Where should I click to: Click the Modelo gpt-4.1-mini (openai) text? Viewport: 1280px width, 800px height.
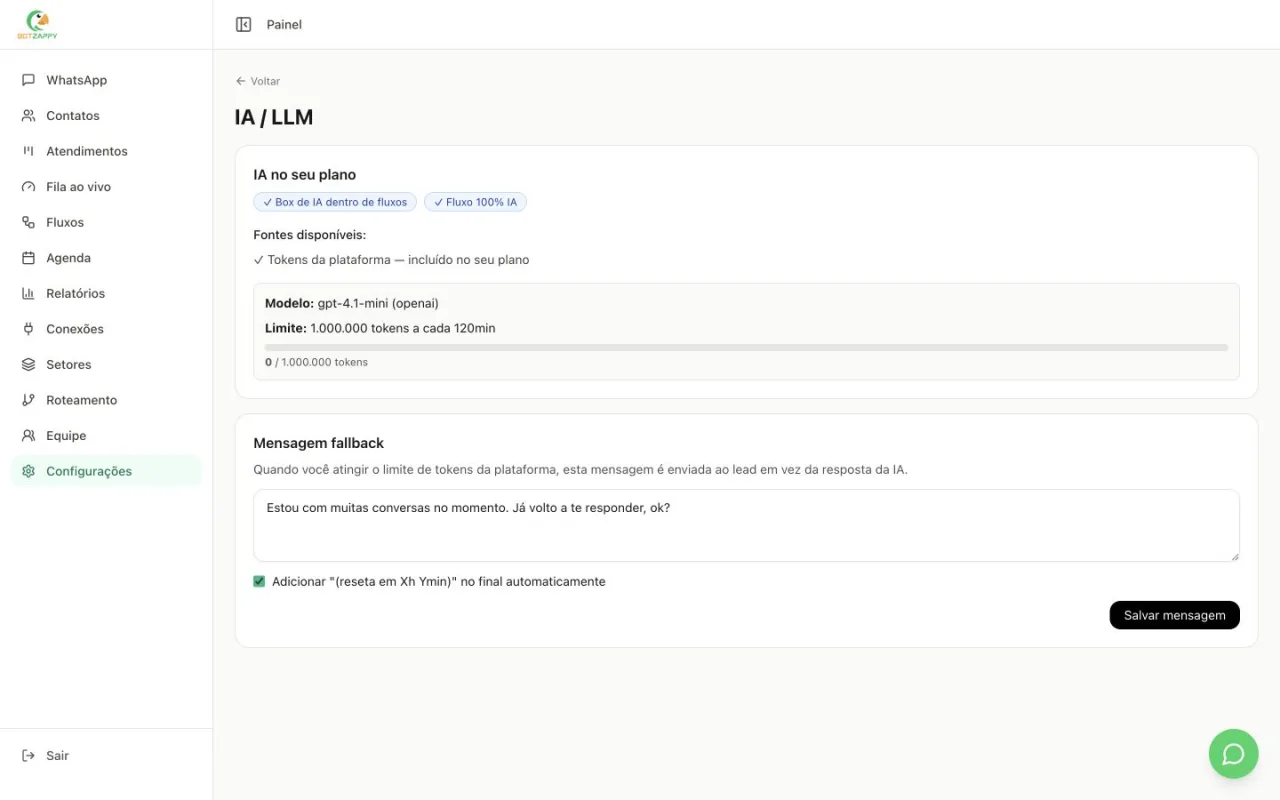click(x=352, y=303)
